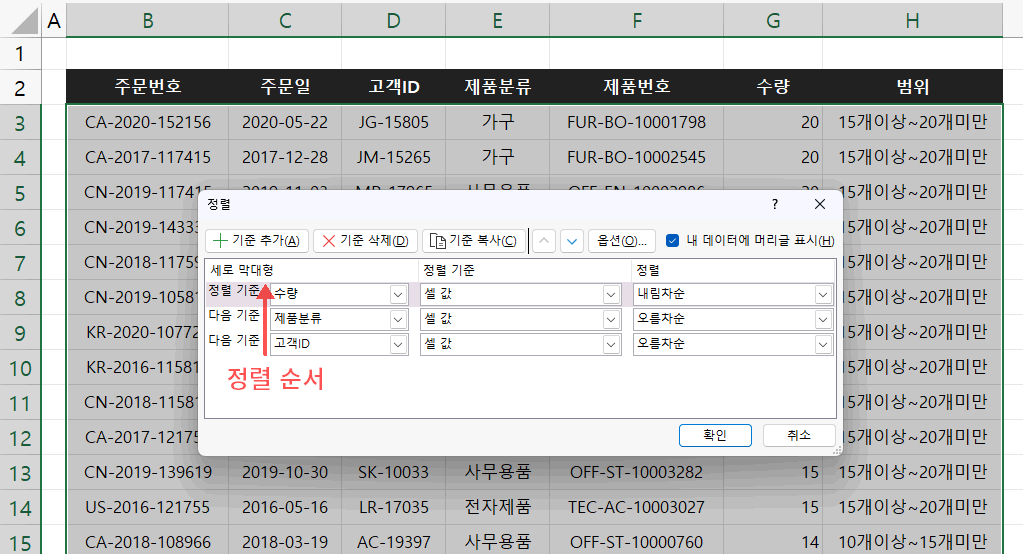The width and height of the screenshot is (1023, 554).
Task: Click the 기준 복사 (copy level) button
Action: (474, 241)
